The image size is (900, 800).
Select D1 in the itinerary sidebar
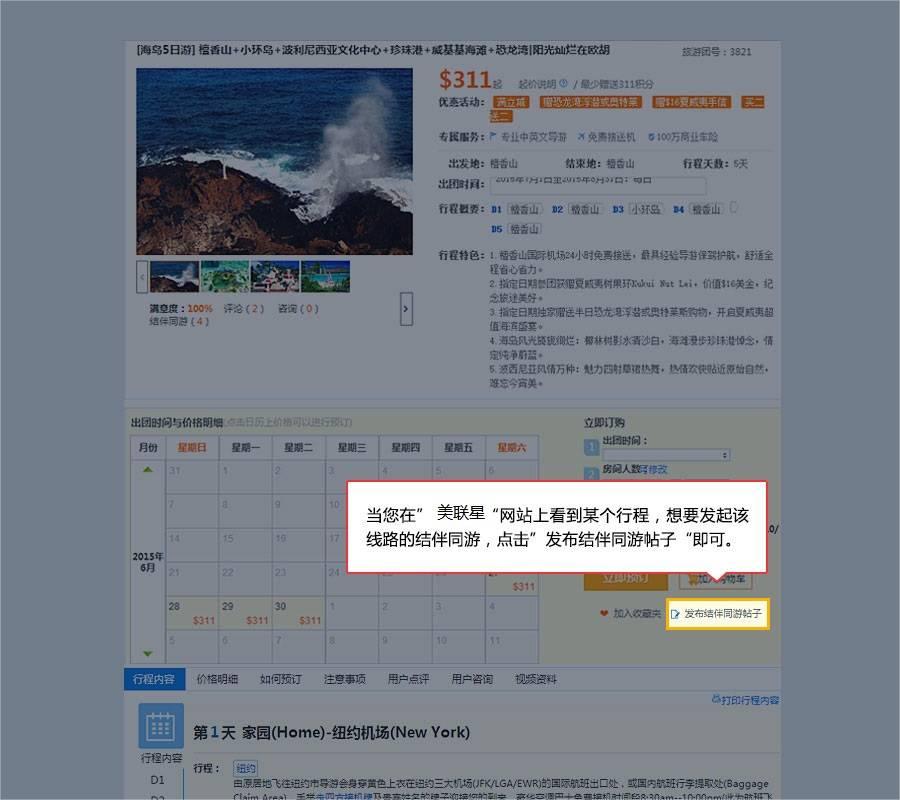[157, 780]
